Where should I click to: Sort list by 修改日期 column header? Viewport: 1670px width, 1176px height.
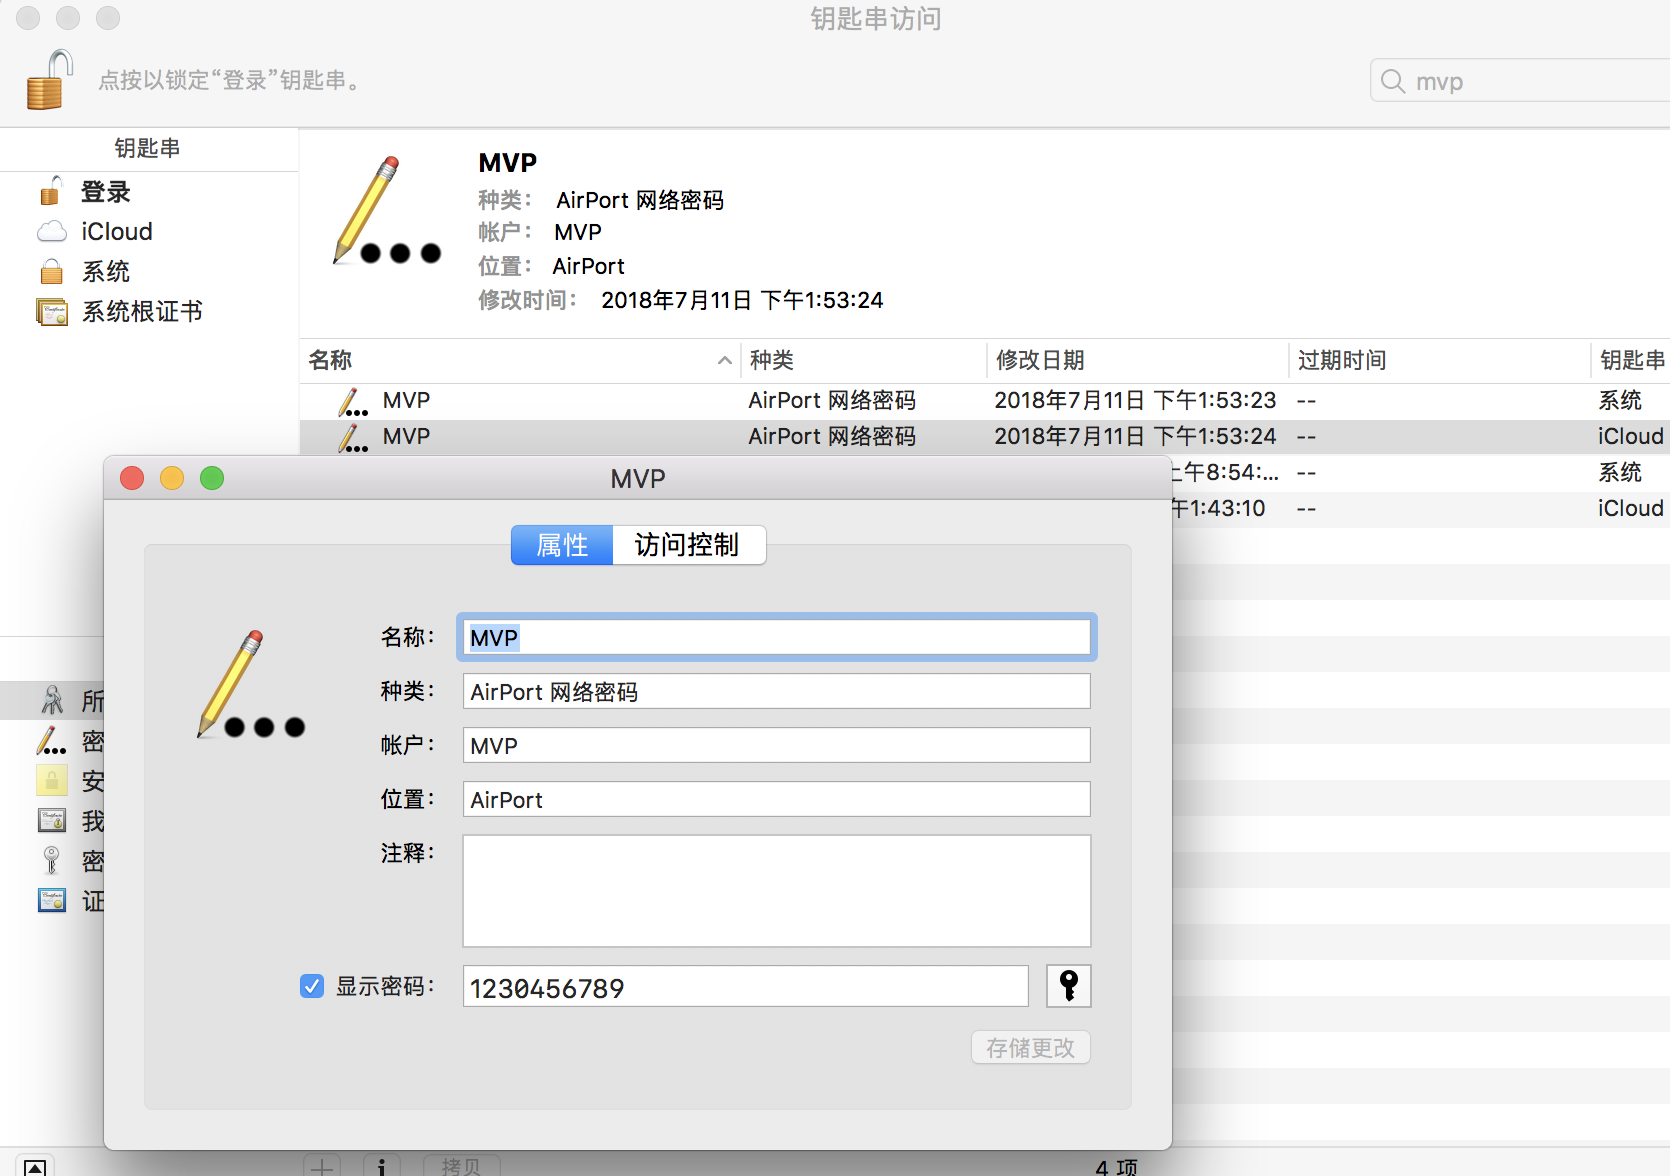coord(1040,360)
